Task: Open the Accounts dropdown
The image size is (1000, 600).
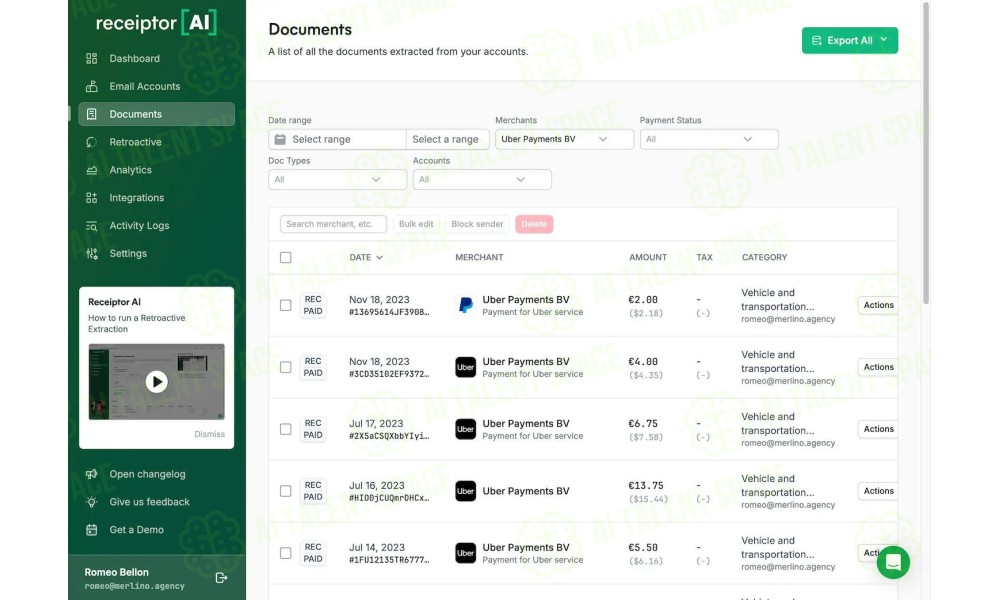Action: click(x=482, y=180)
